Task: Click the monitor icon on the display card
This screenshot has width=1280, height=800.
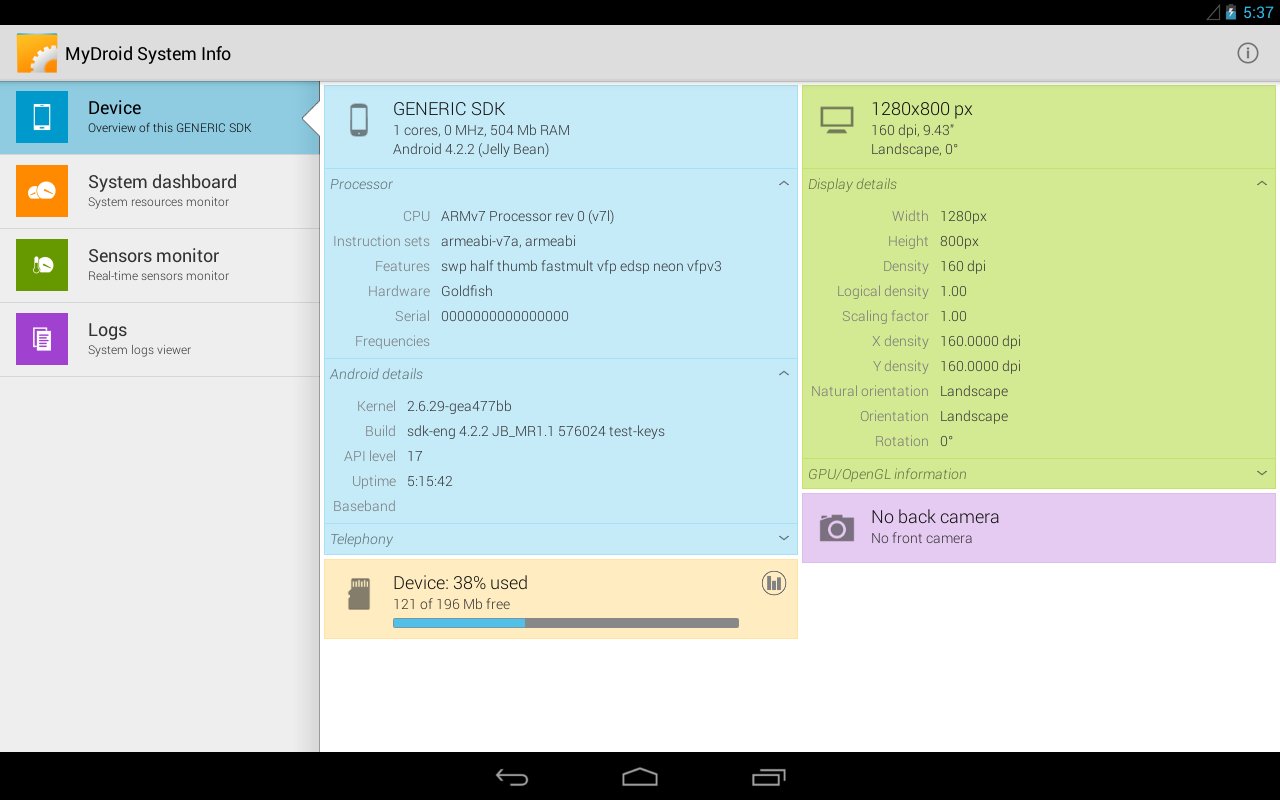Action: pos(836,120)
